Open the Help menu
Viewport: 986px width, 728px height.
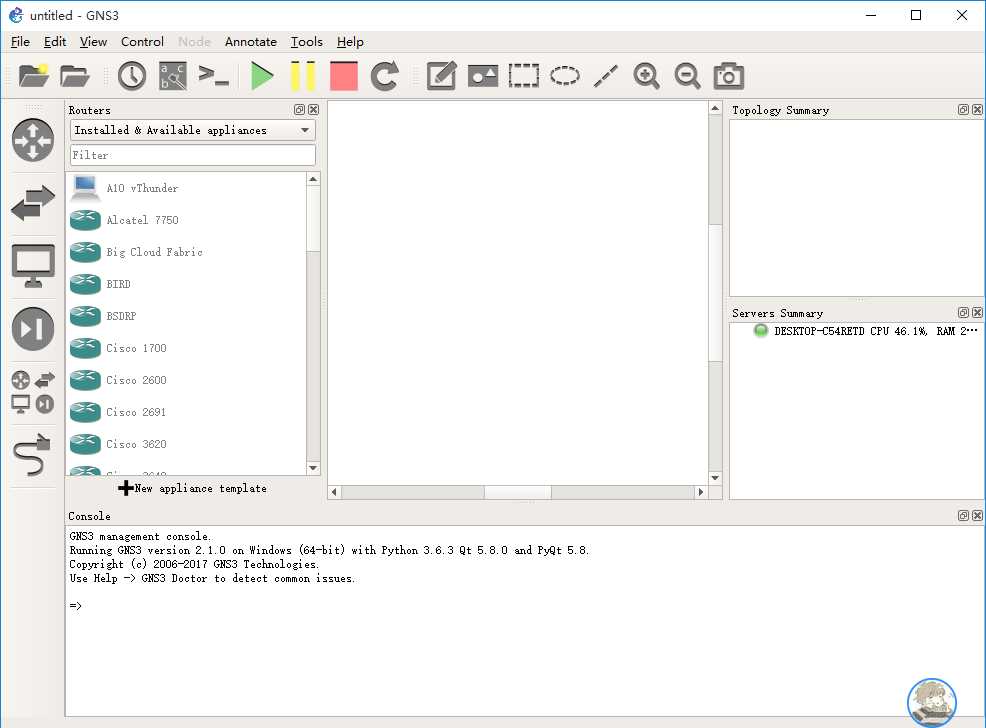(350, 41)
